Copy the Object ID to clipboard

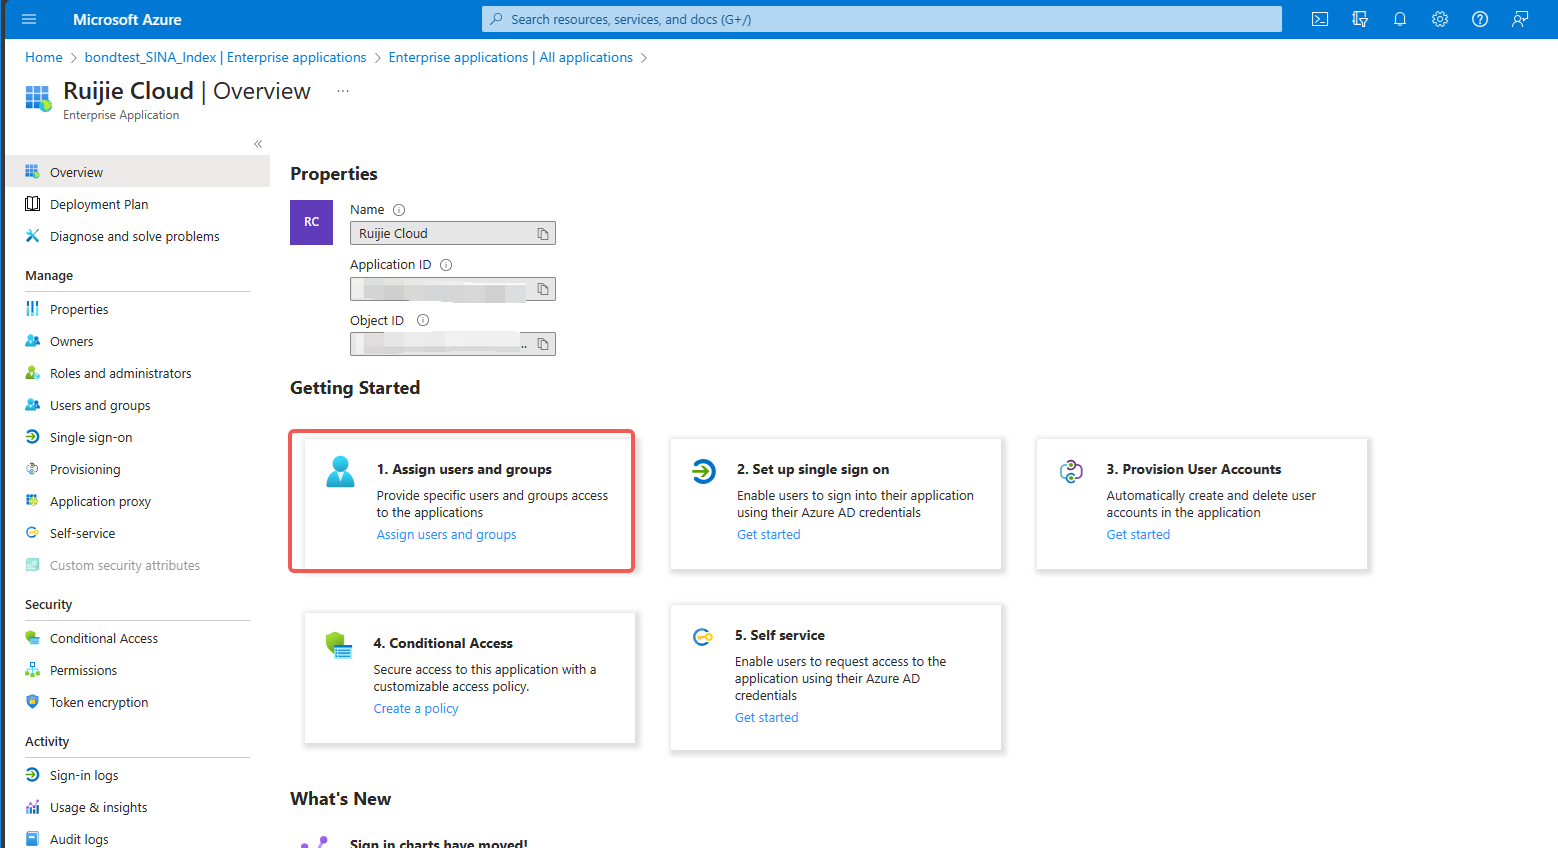click(543, 344)
